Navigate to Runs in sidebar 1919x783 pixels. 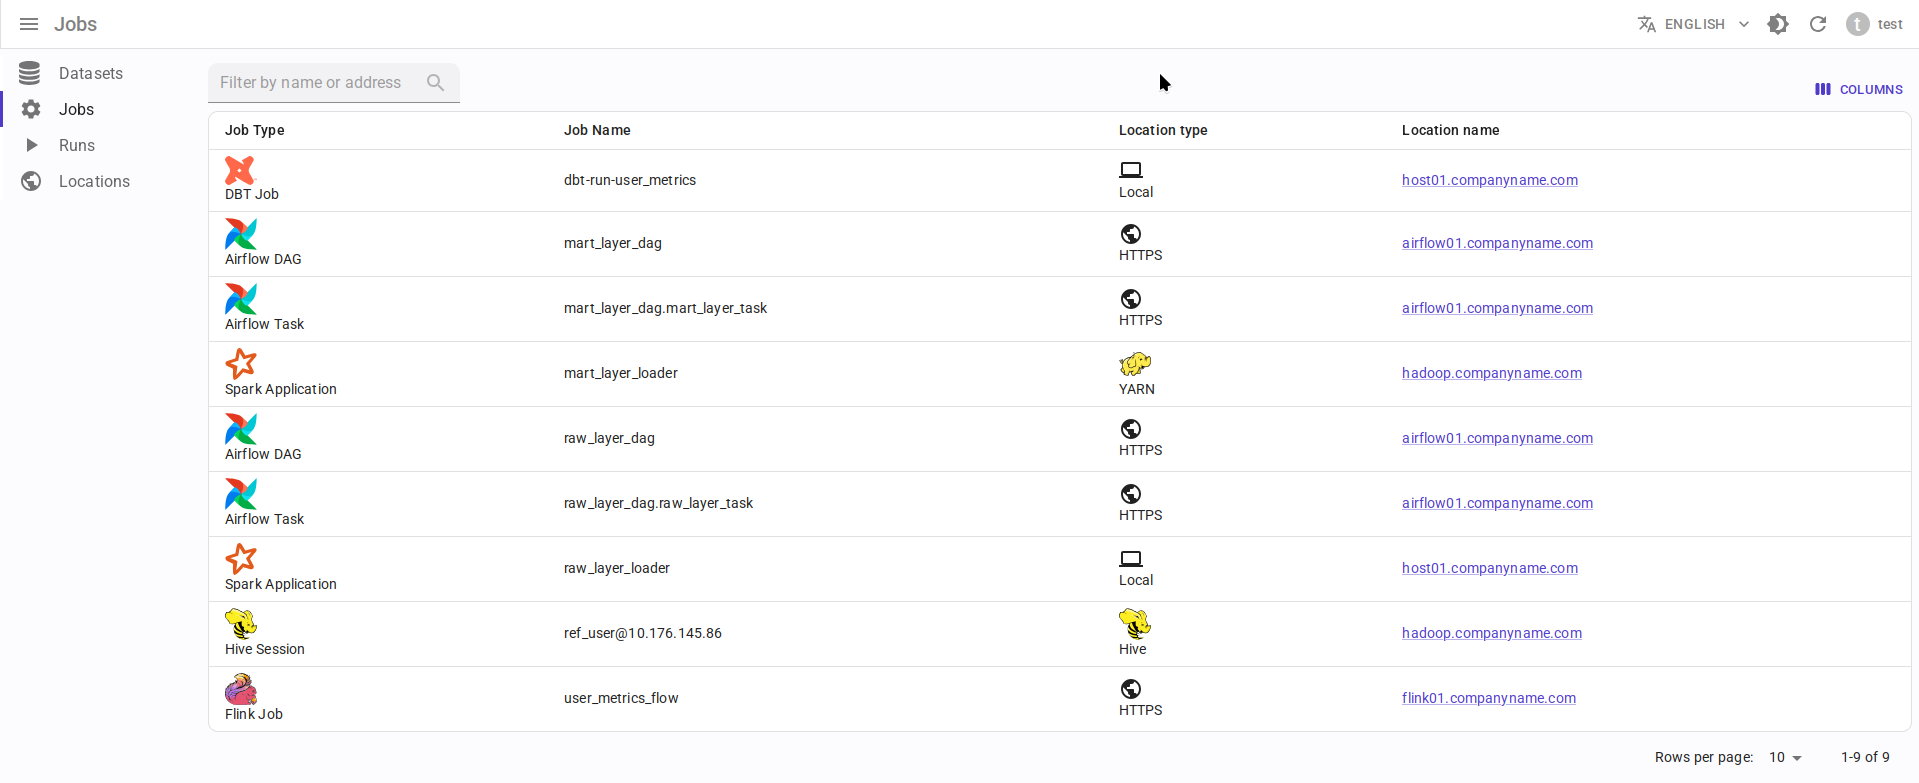[77, 145]
